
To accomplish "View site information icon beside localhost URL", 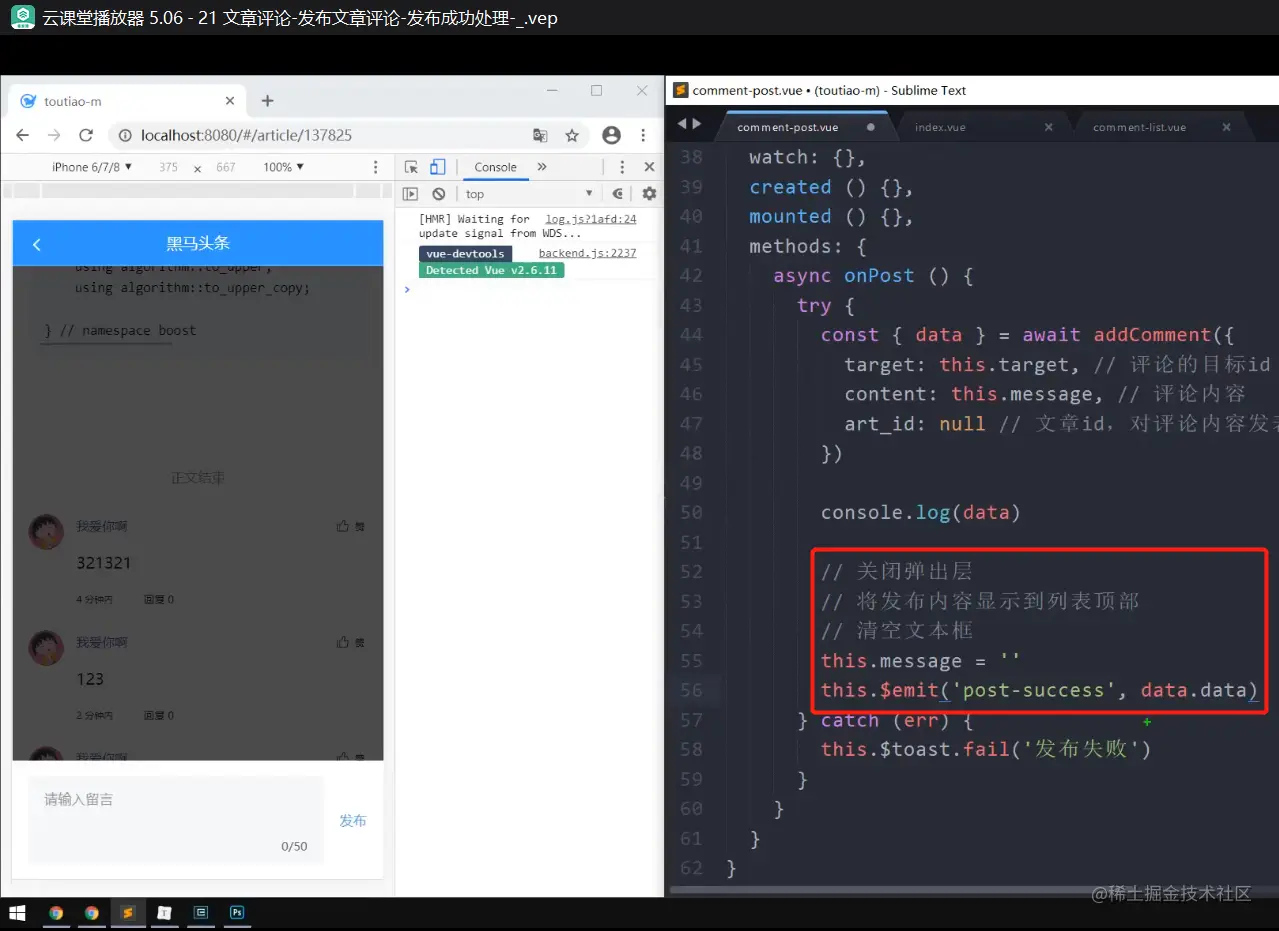I will coord(124,135).
